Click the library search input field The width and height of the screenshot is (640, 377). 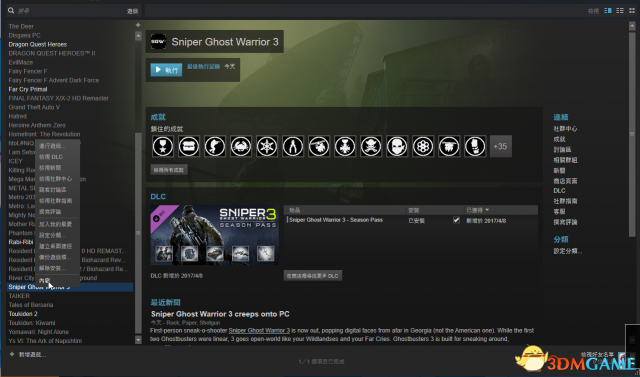pyautogui.click(x=69, y=11)
